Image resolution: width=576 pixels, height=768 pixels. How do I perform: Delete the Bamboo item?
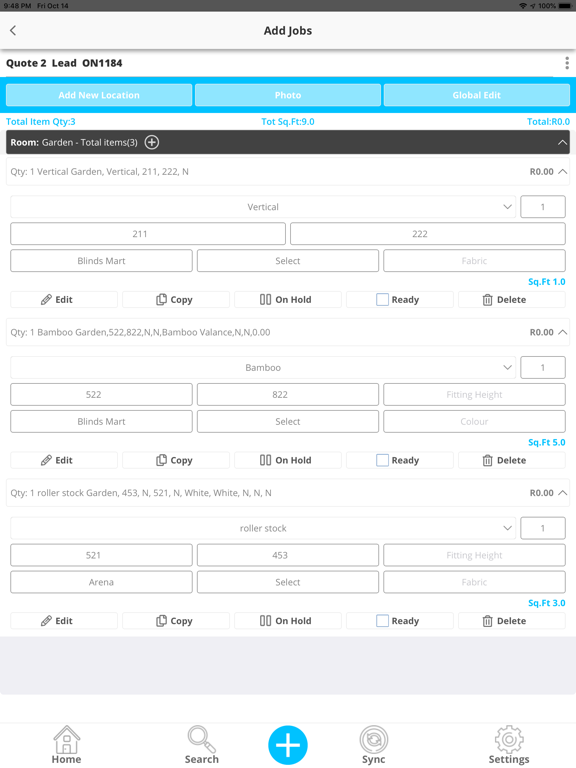point(512,460)
